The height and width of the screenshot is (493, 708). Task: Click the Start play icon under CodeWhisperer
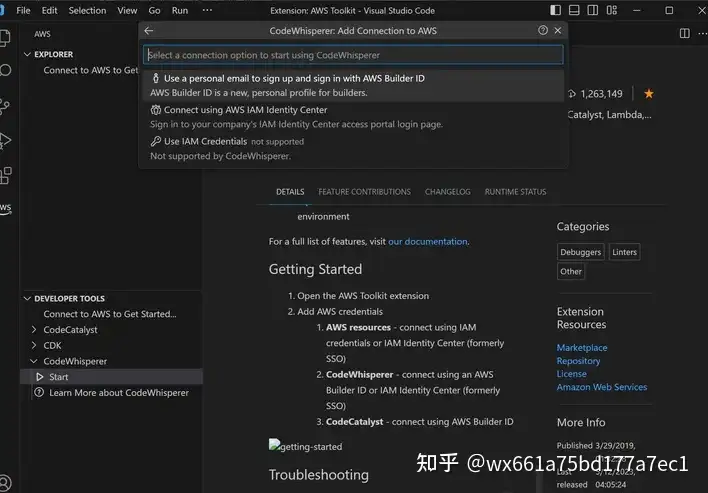(x=40, y=377)
